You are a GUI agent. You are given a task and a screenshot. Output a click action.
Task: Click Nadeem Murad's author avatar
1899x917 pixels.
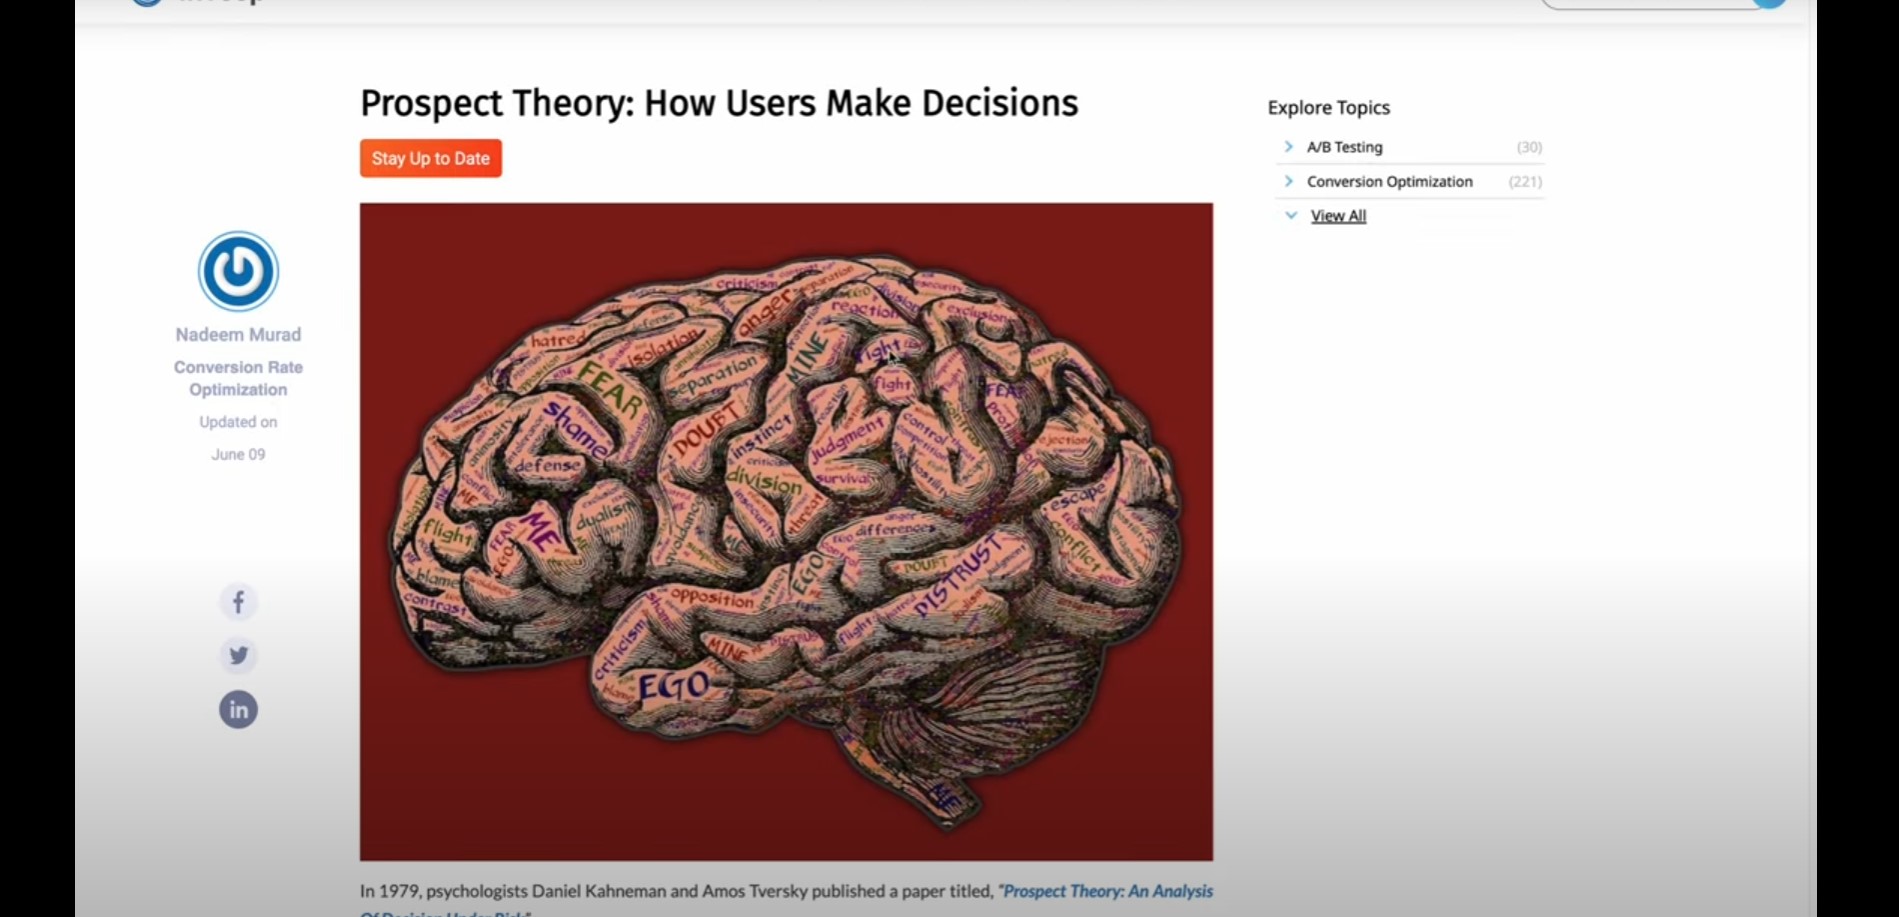(238, 271)
